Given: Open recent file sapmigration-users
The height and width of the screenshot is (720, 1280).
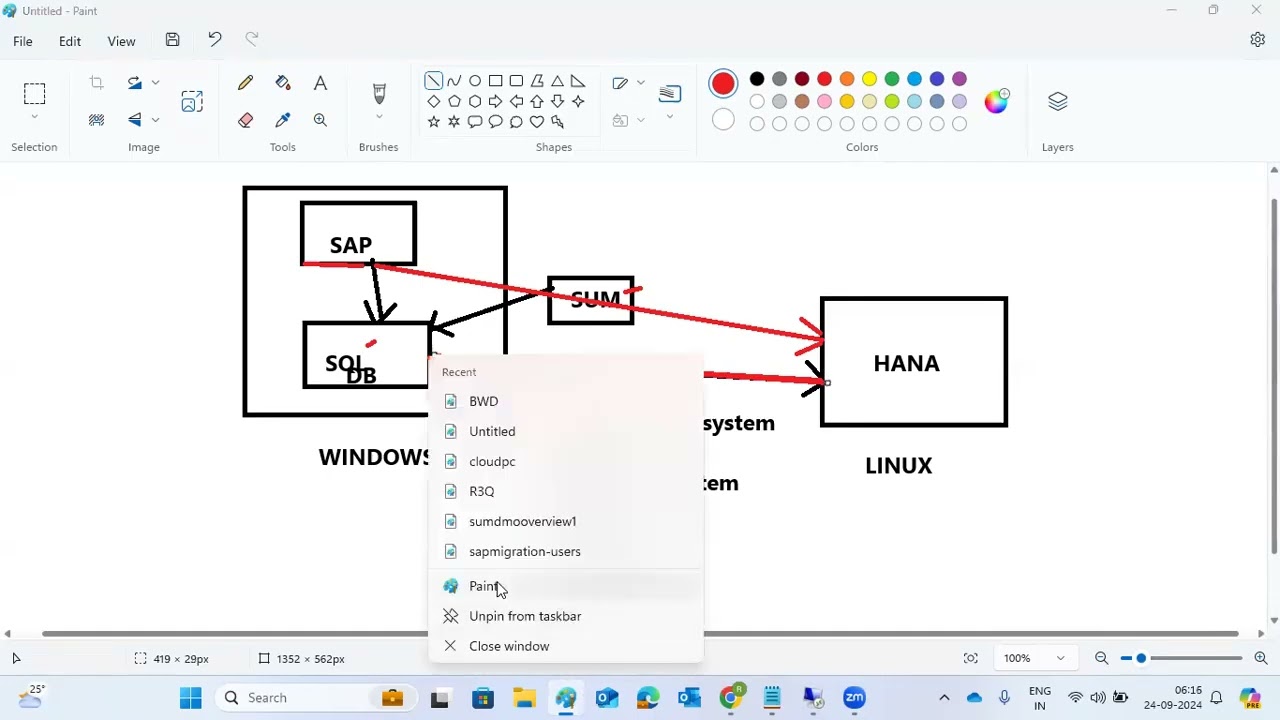Looking at the screenshot, I should pos(566,551).
